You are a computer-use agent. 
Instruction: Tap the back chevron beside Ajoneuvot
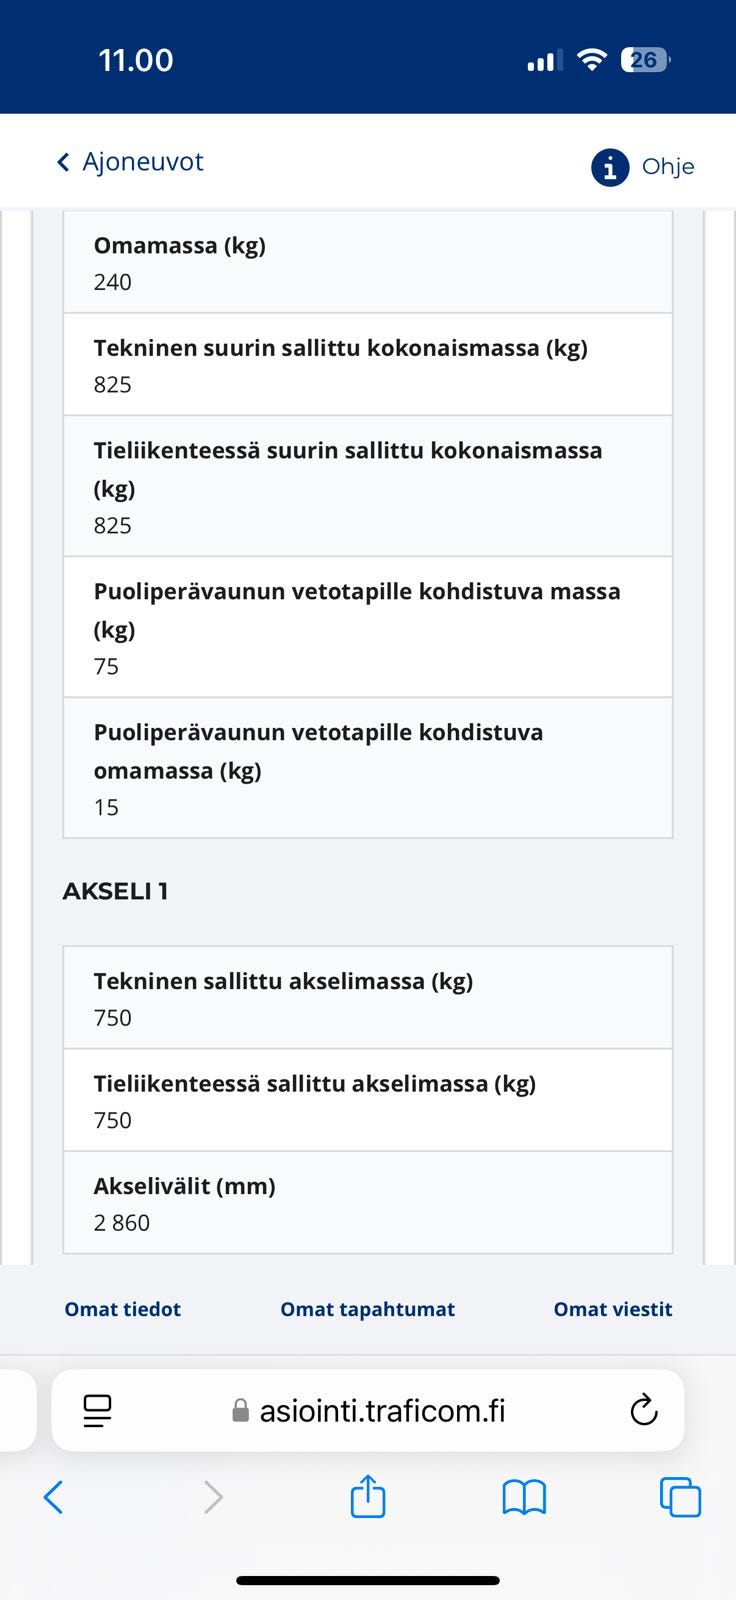click(61, 161)
